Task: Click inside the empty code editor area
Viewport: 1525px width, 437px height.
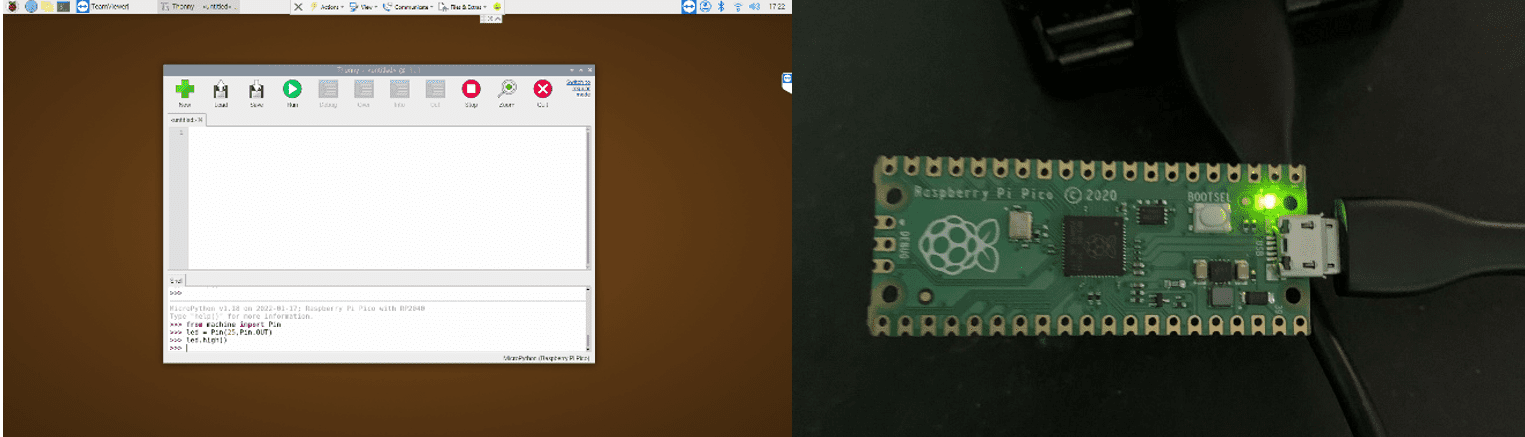Action: click(x=385, y=198)
